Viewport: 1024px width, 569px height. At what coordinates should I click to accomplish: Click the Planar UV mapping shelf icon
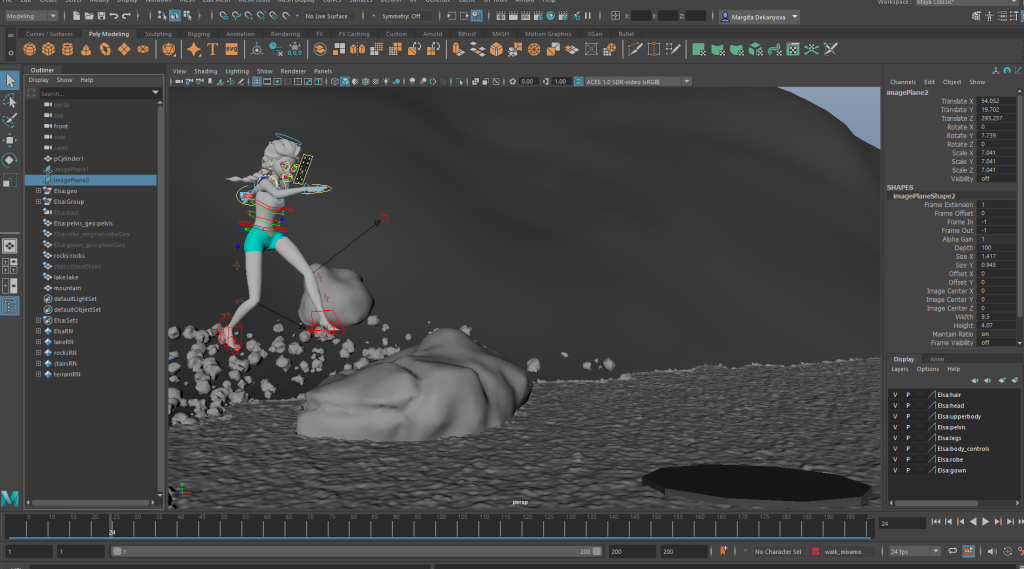click(699, 50)
